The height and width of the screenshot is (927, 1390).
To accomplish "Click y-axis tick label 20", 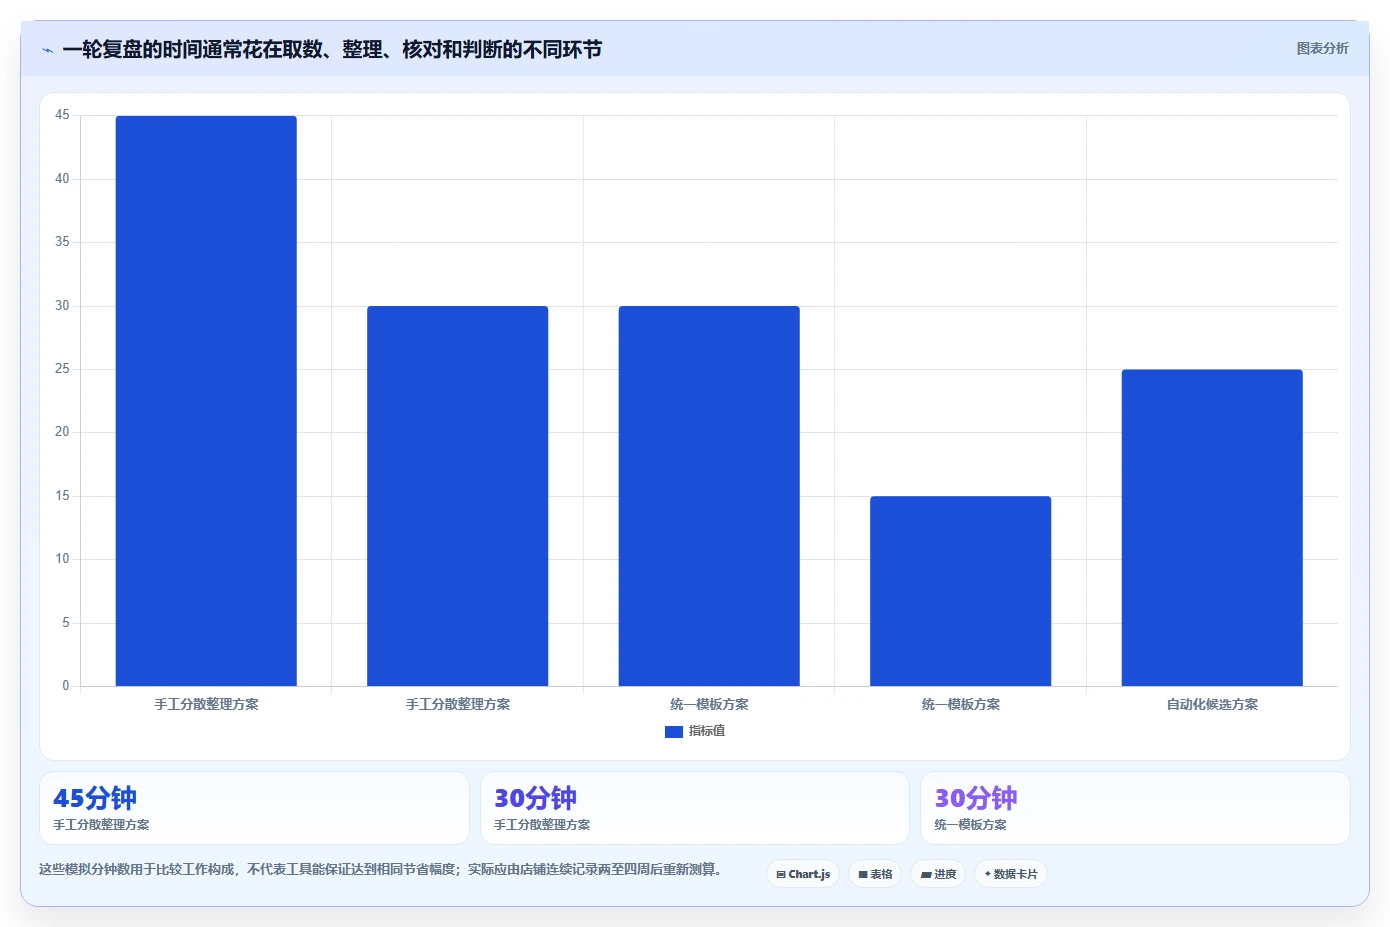I will [62, 432].
